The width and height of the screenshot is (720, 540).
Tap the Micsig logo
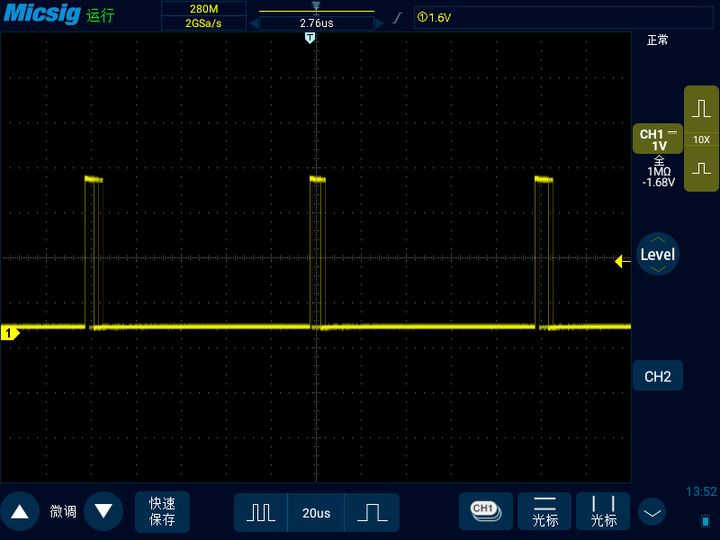[42, 13]
